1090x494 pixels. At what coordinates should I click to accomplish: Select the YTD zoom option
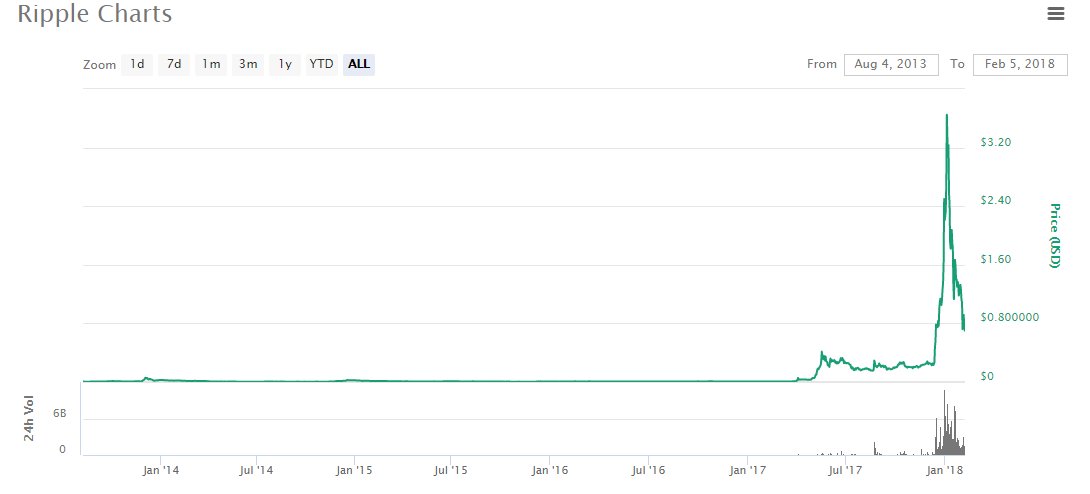322,65
